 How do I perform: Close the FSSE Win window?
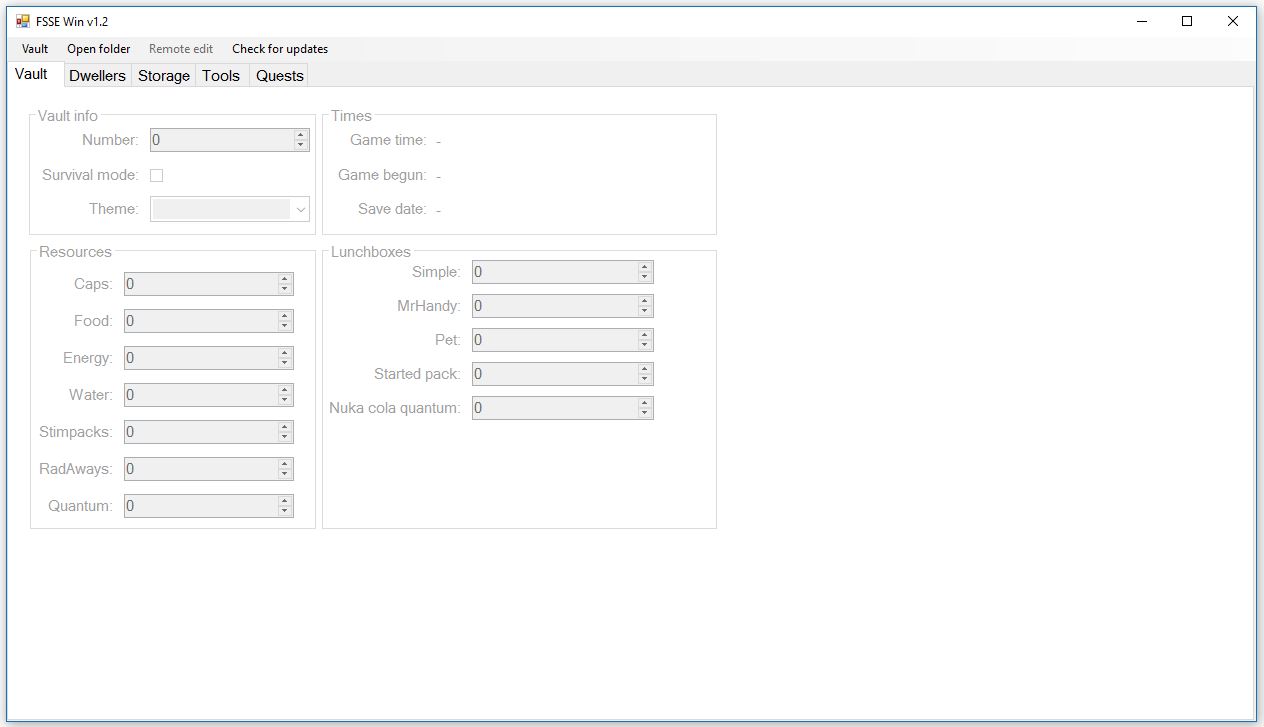click(1233, 21)
